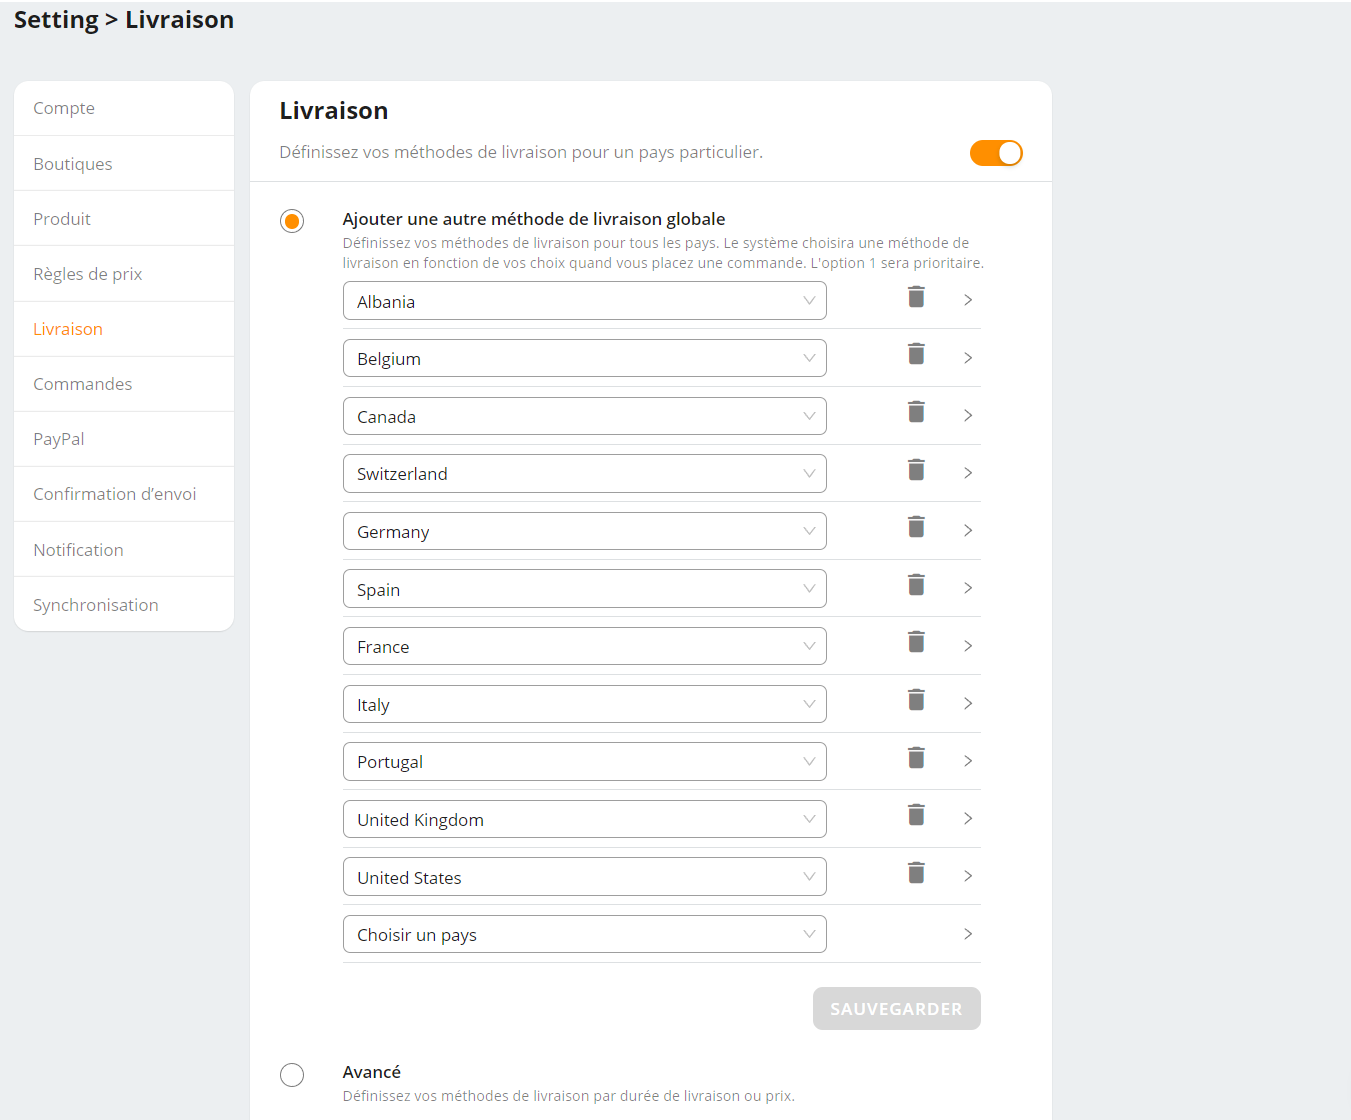The height and width of the screenshot is (1120, 1351).
Task: Toggle the Livraison orange switch off
Action: point(996,153)
